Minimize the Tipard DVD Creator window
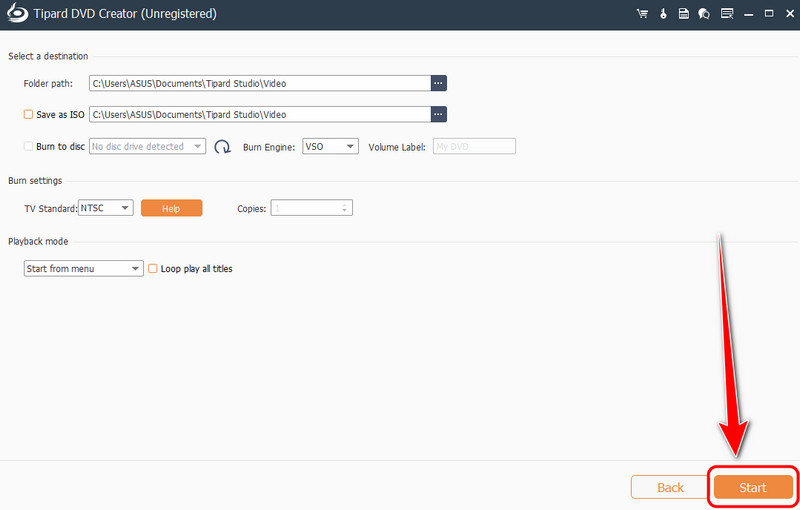The height and width of the screenshot is (510, 800). (748, 14)
